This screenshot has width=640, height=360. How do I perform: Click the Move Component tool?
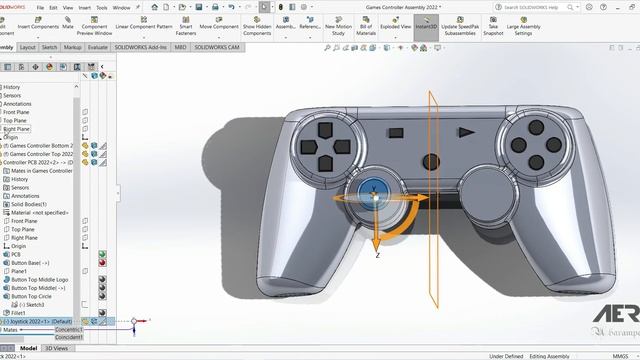click(219, 23)
